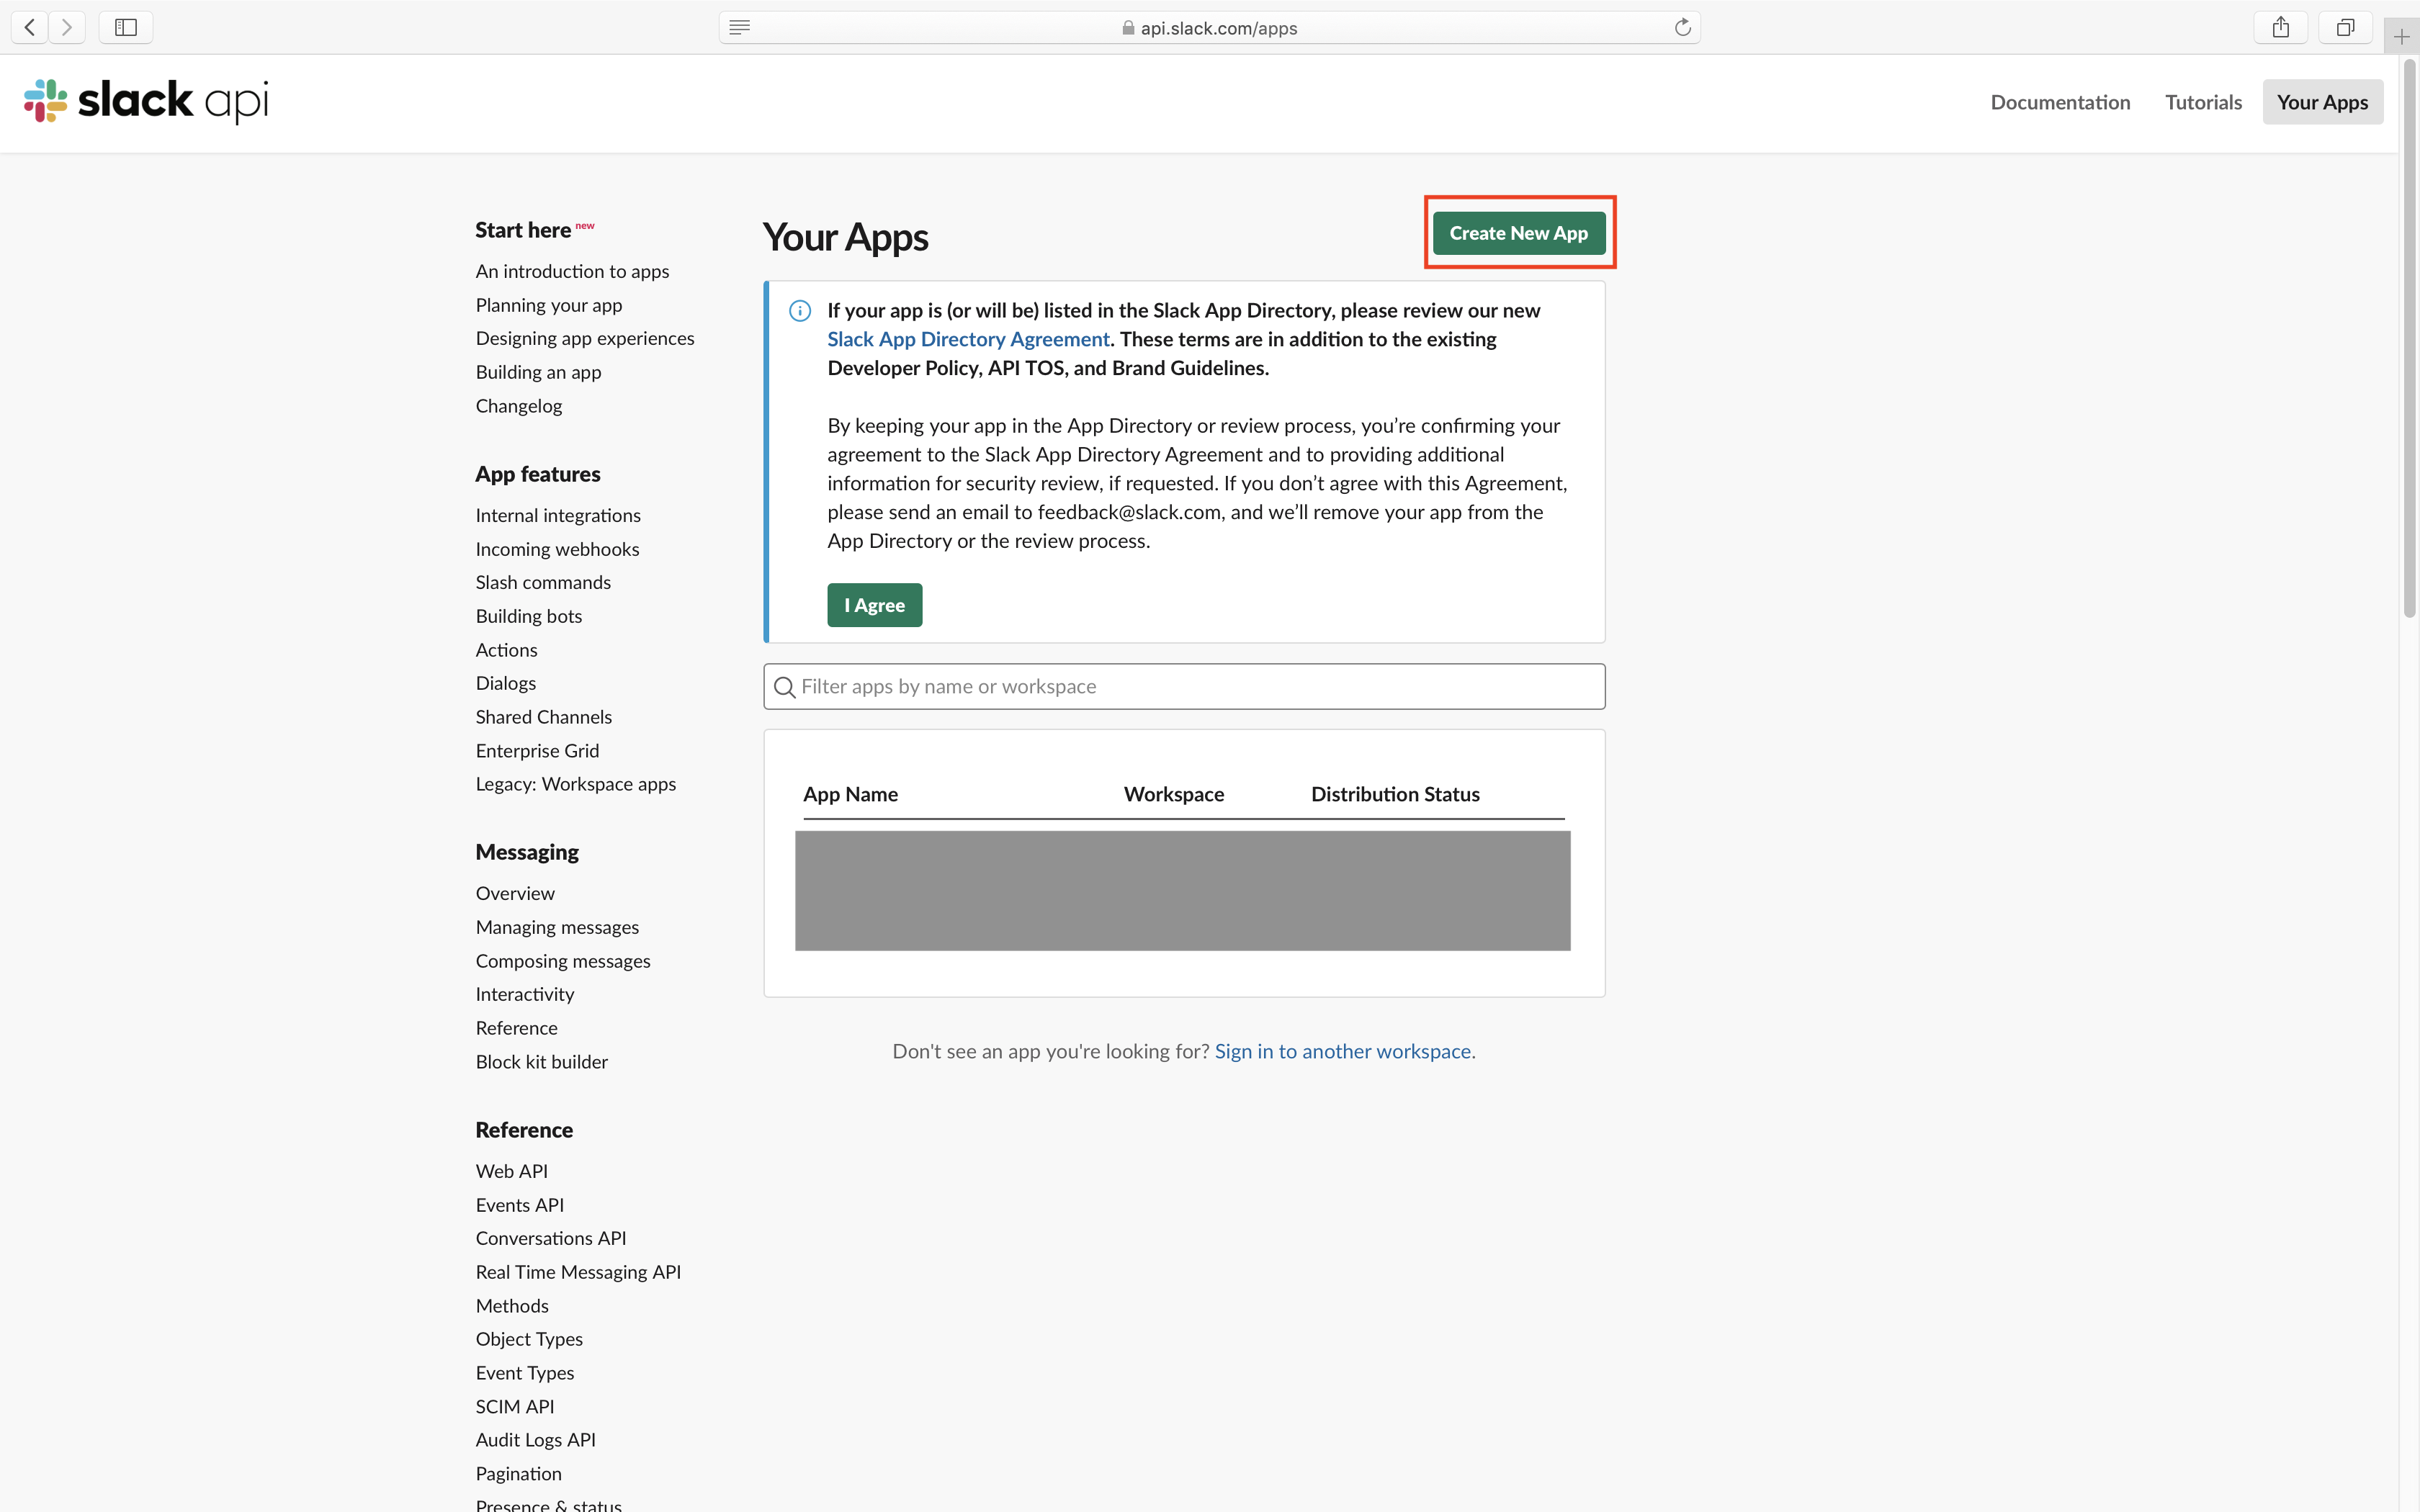
Task: Open the Interactivity link
Action: (x=525, y=994)
